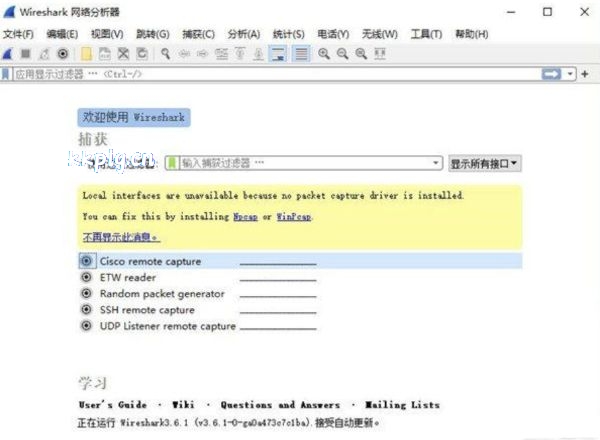Reload the capture file via toolbar icon
The image size is (600, 440).
click(x=142, y=54)
